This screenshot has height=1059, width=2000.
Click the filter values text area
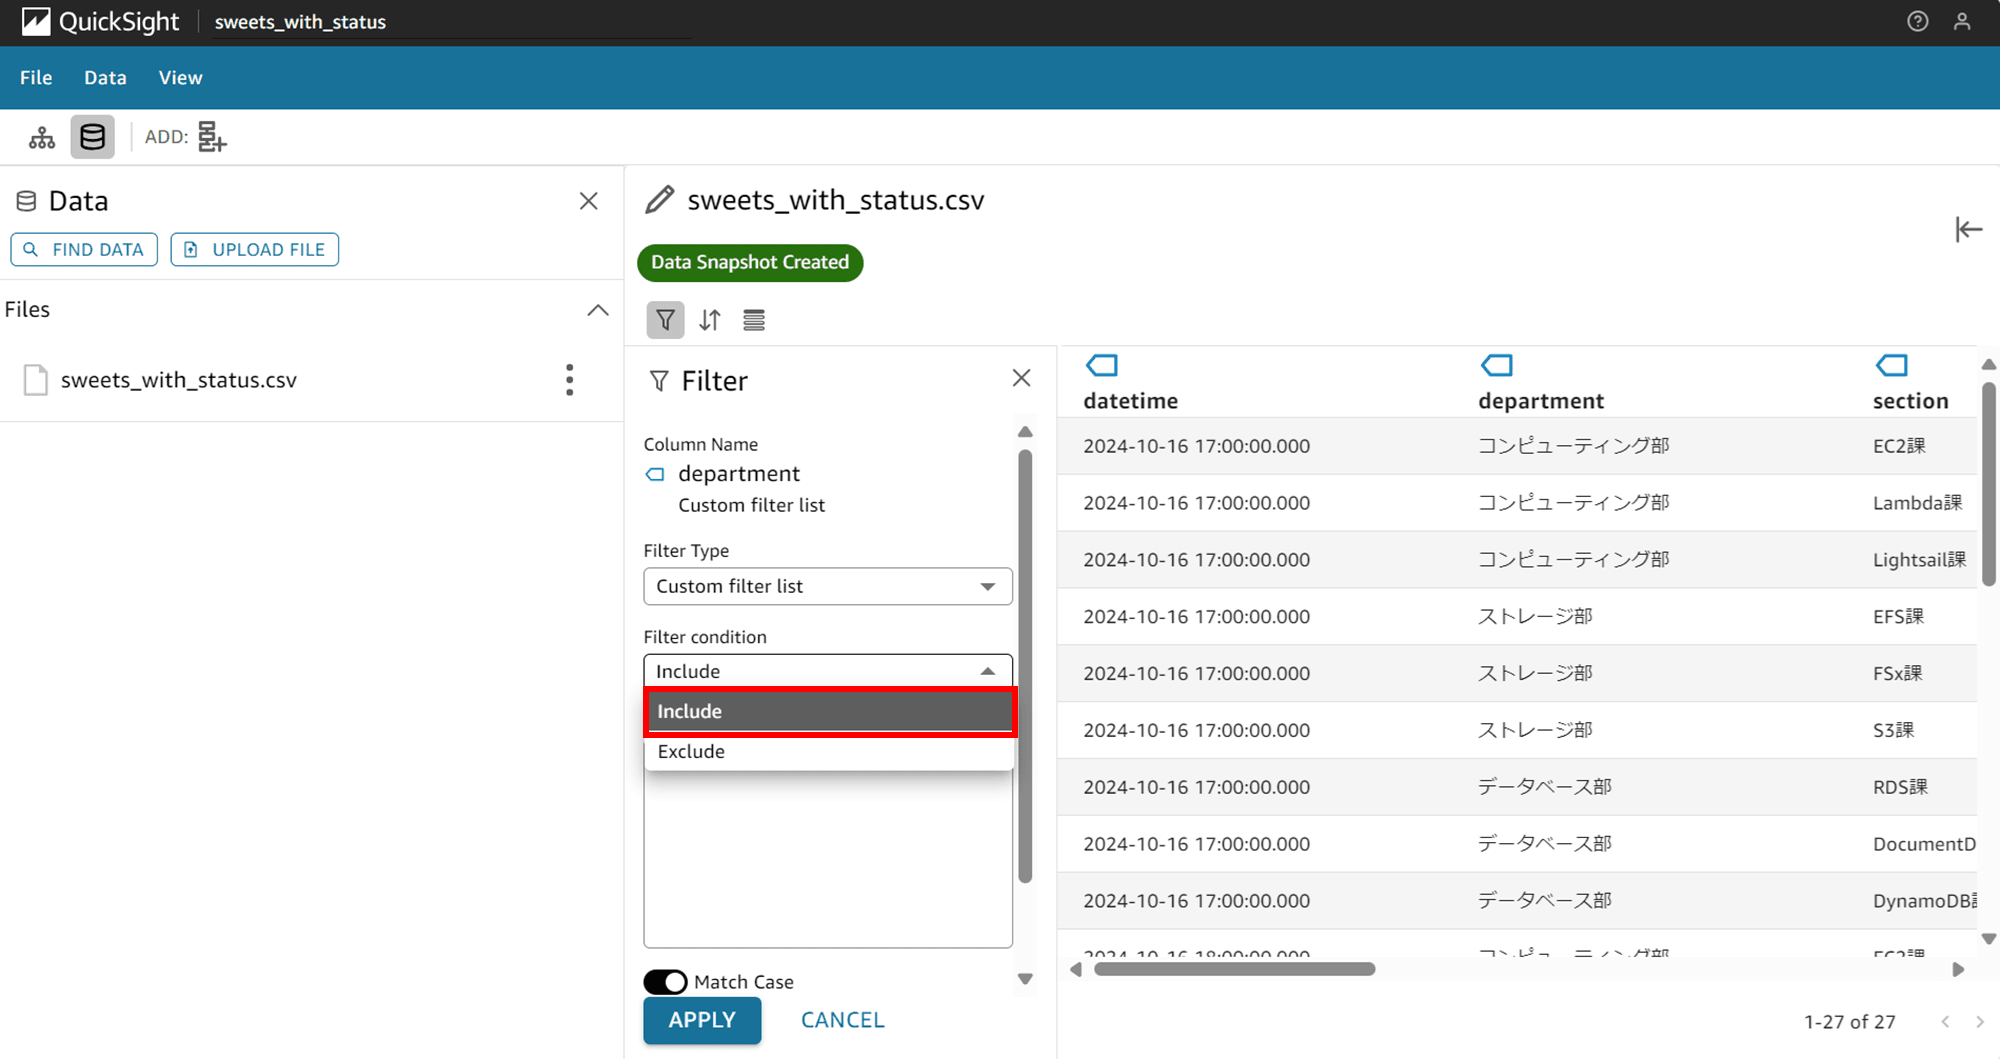[x=828, y=860]
